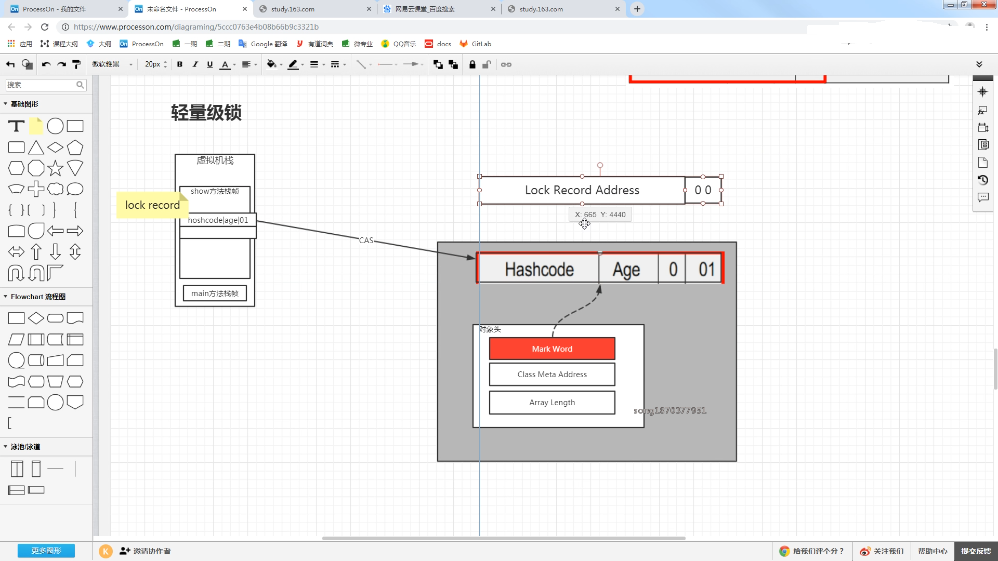Open comments icon in right sidebar
This screenshot has width=998, height=561.
click(983, 198)
